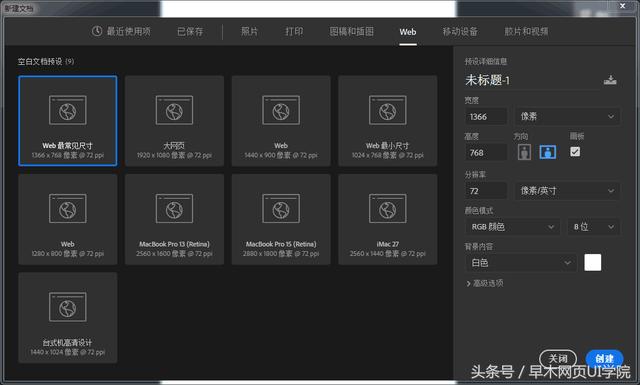Close the New Document dialog with X
The image size is (640, 385).
[x=622, y=6]
